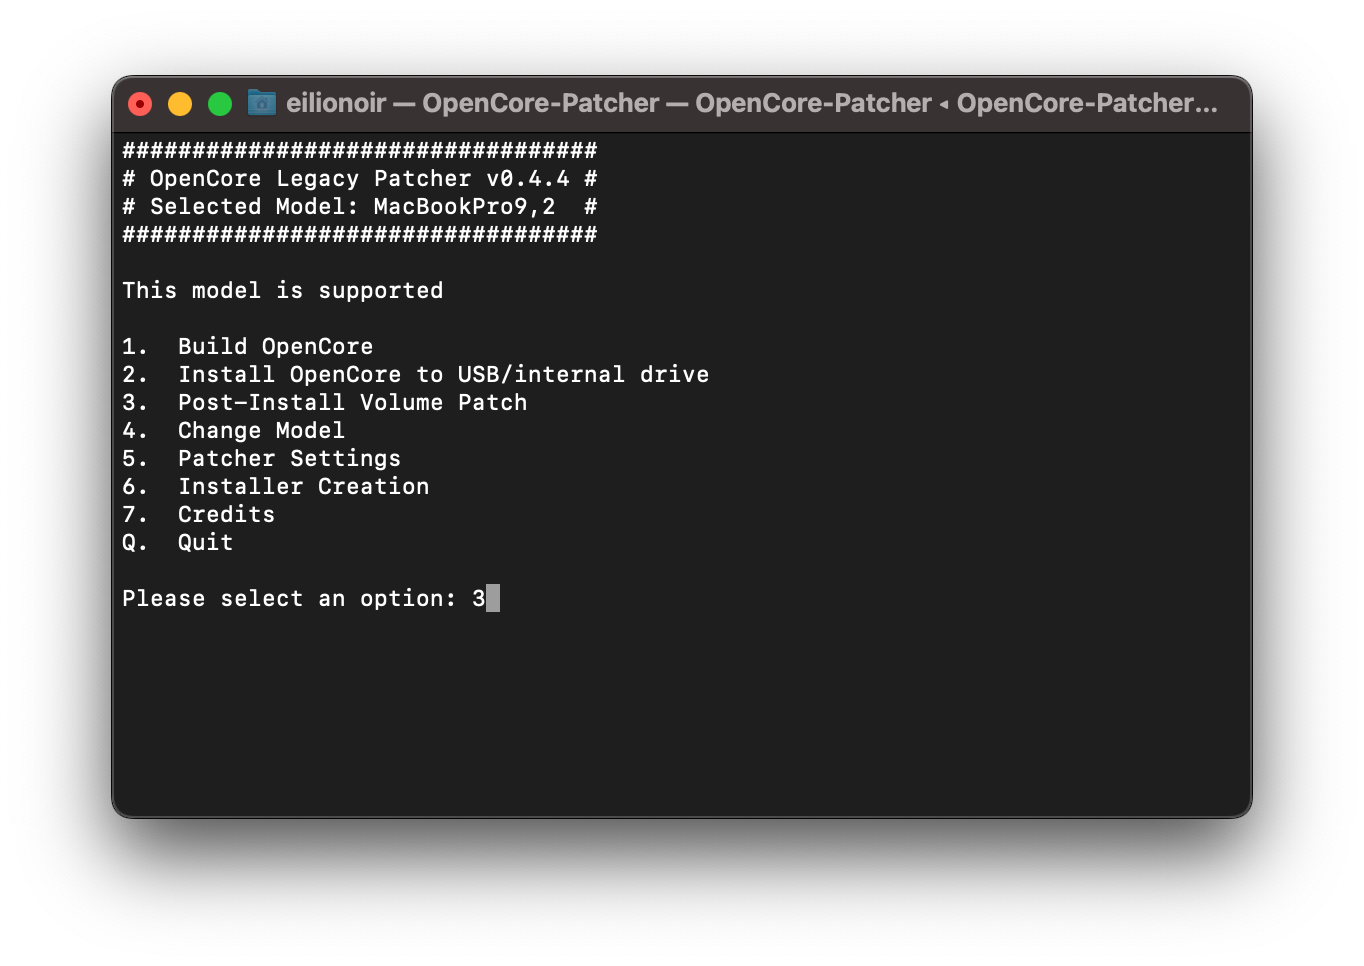Image resolution: width=1364 pixels, height=966 pixels.
Task: Click the window title text 'eilionoir — OpenCore-Patcher'
Action: pyautogui.click(x=472, y=103)
